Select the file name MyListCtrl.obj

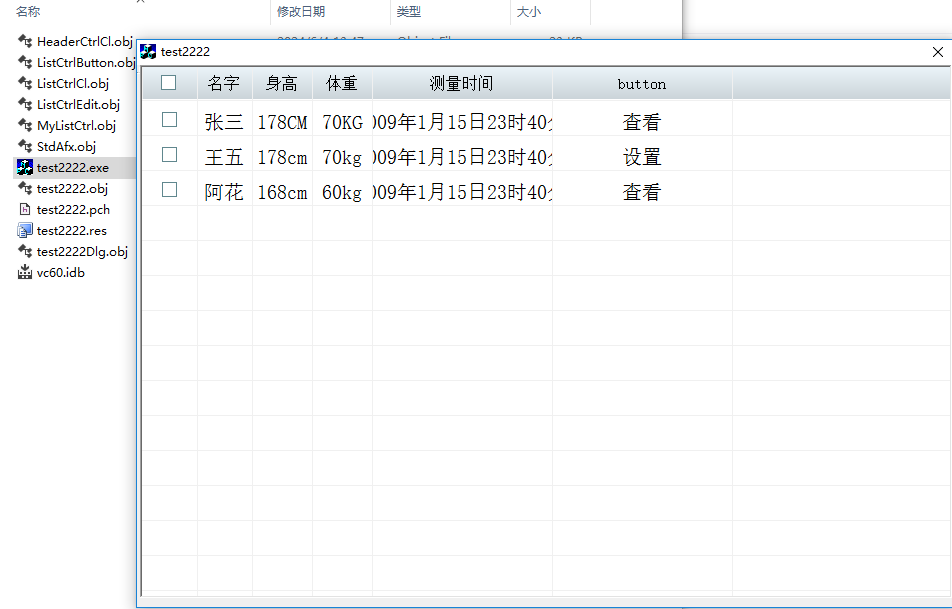(76, 125)
